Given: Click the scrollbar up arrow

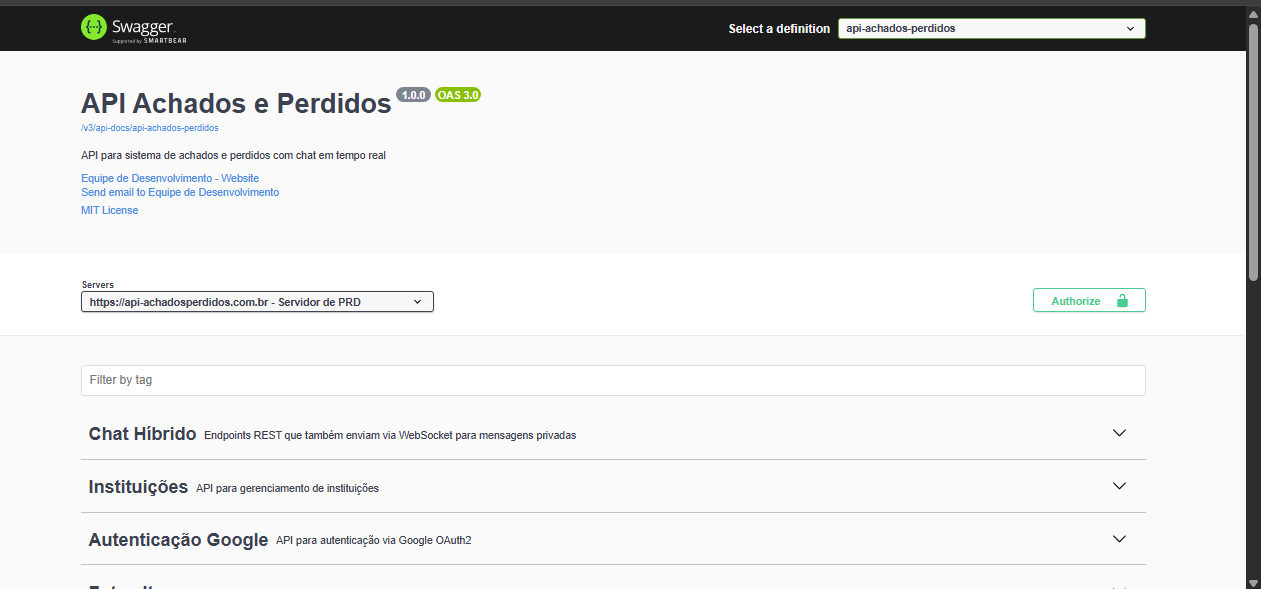Looking at the screenshot, I should click(1253, 13).
